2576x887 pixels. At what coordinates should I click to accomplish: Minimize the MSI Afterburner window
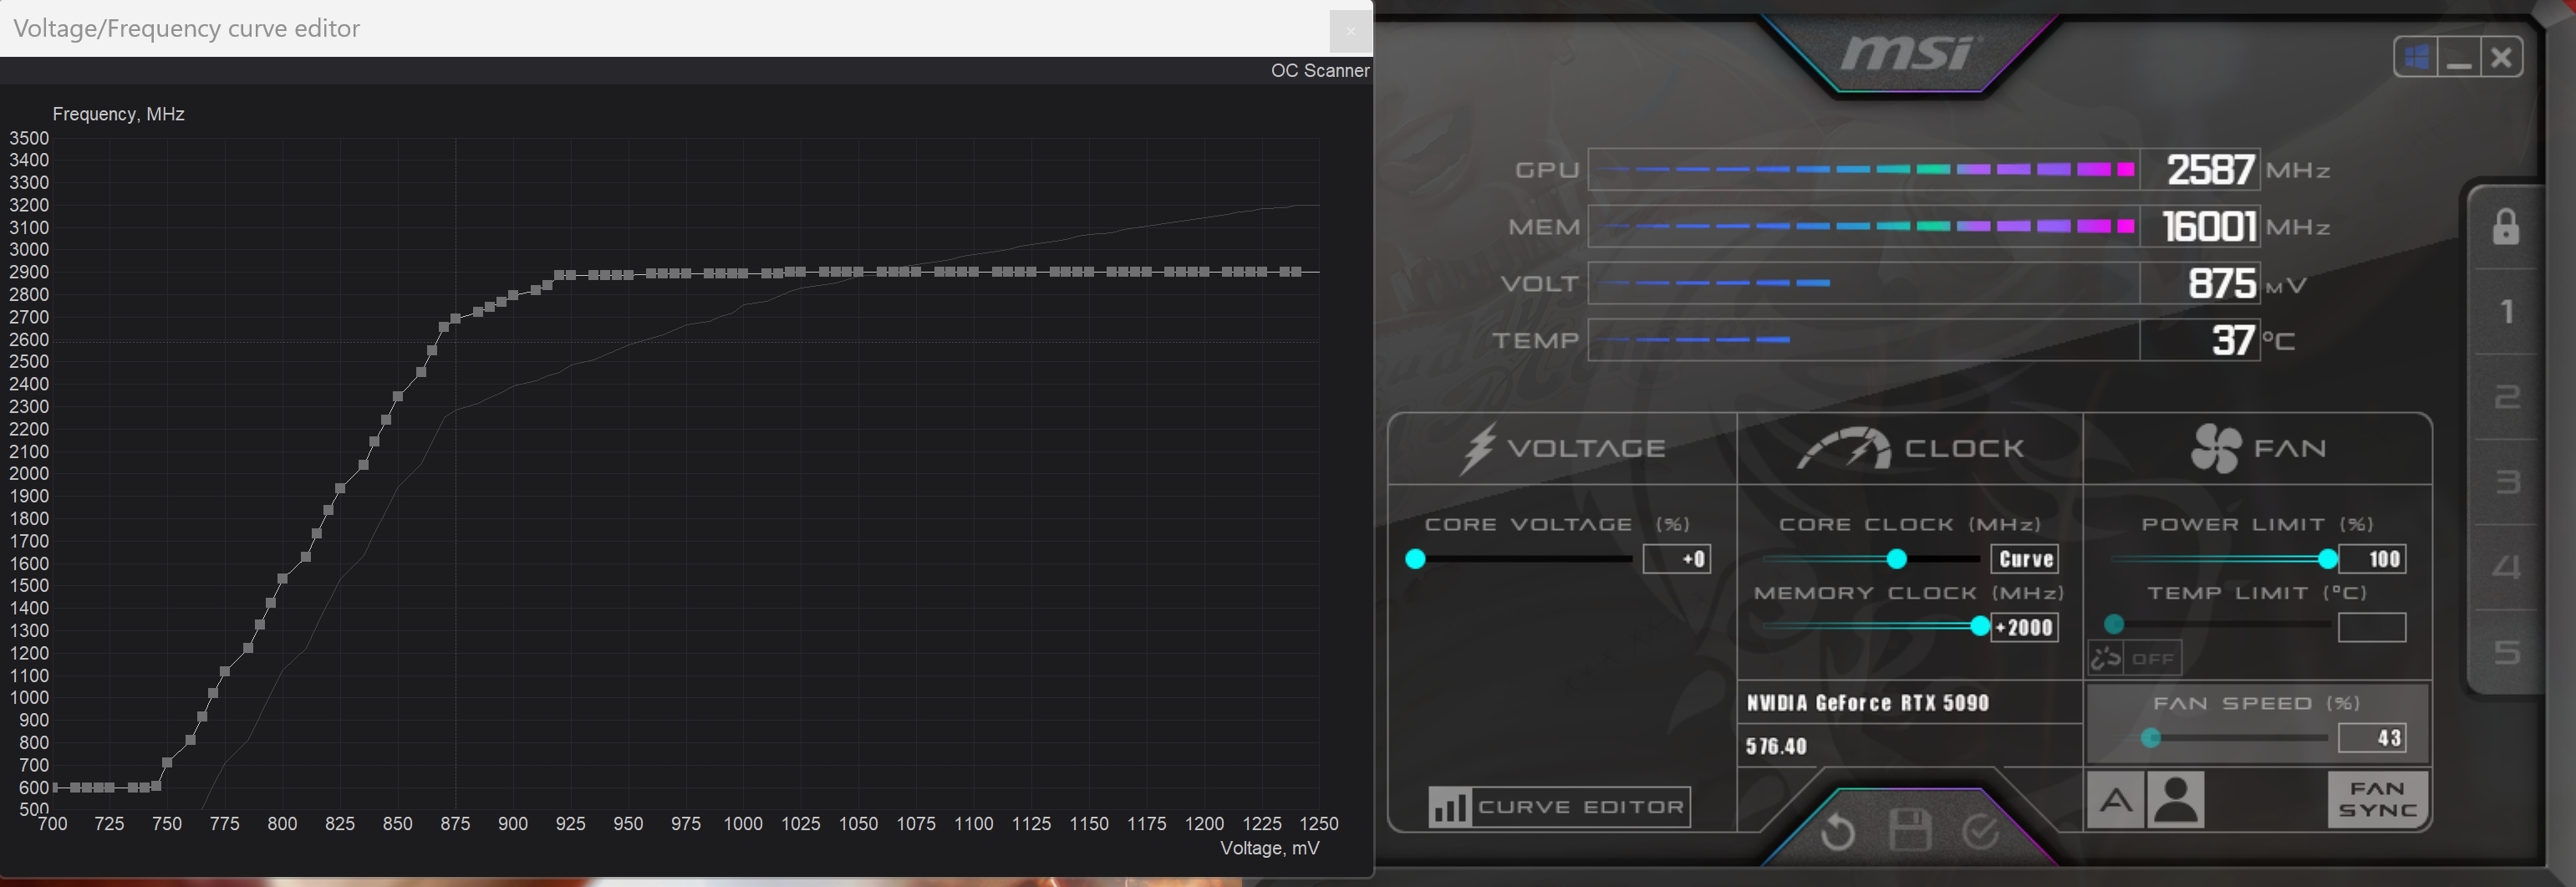tap(2459, 57)
